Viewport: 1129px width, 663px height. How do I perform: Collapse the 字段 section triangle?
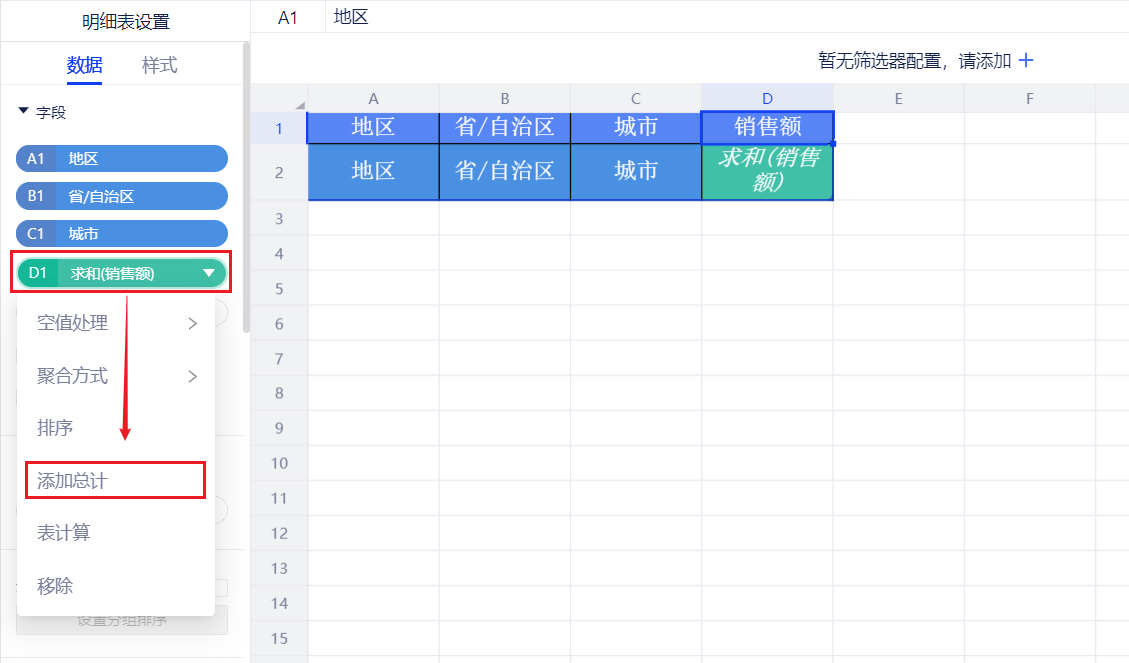(x=23, y=113)
